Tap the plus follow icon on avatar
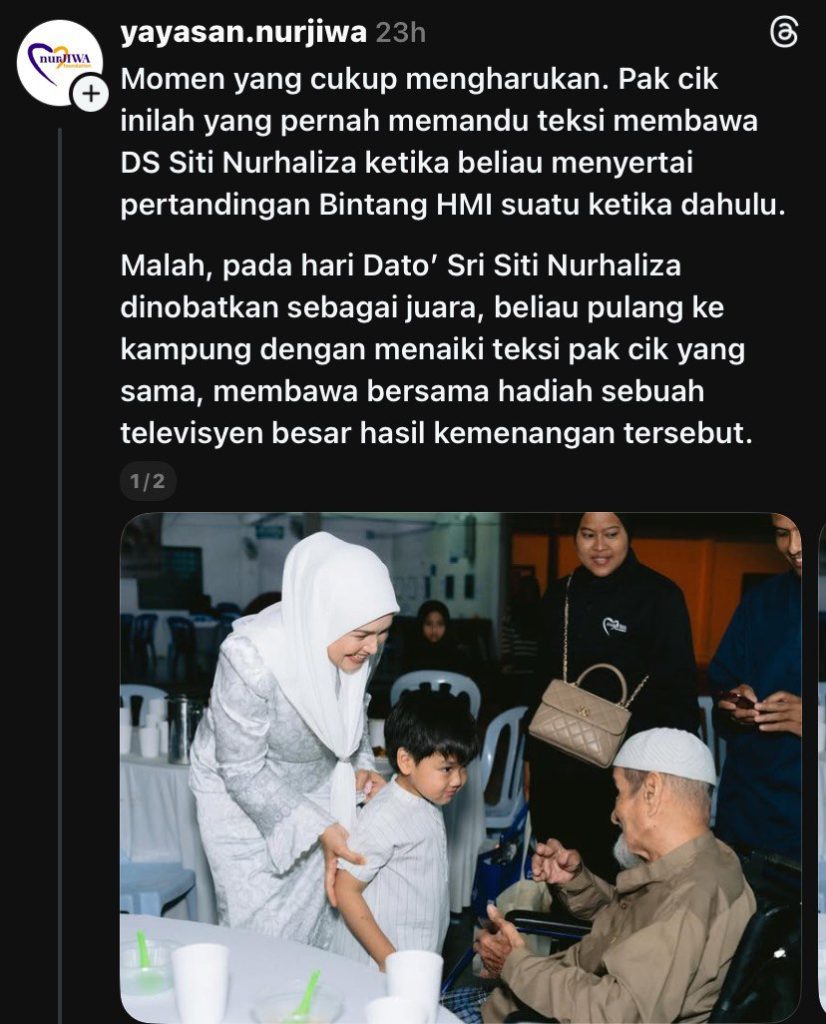The width and height of the screenshot is (826, 1024). [91, 95]
